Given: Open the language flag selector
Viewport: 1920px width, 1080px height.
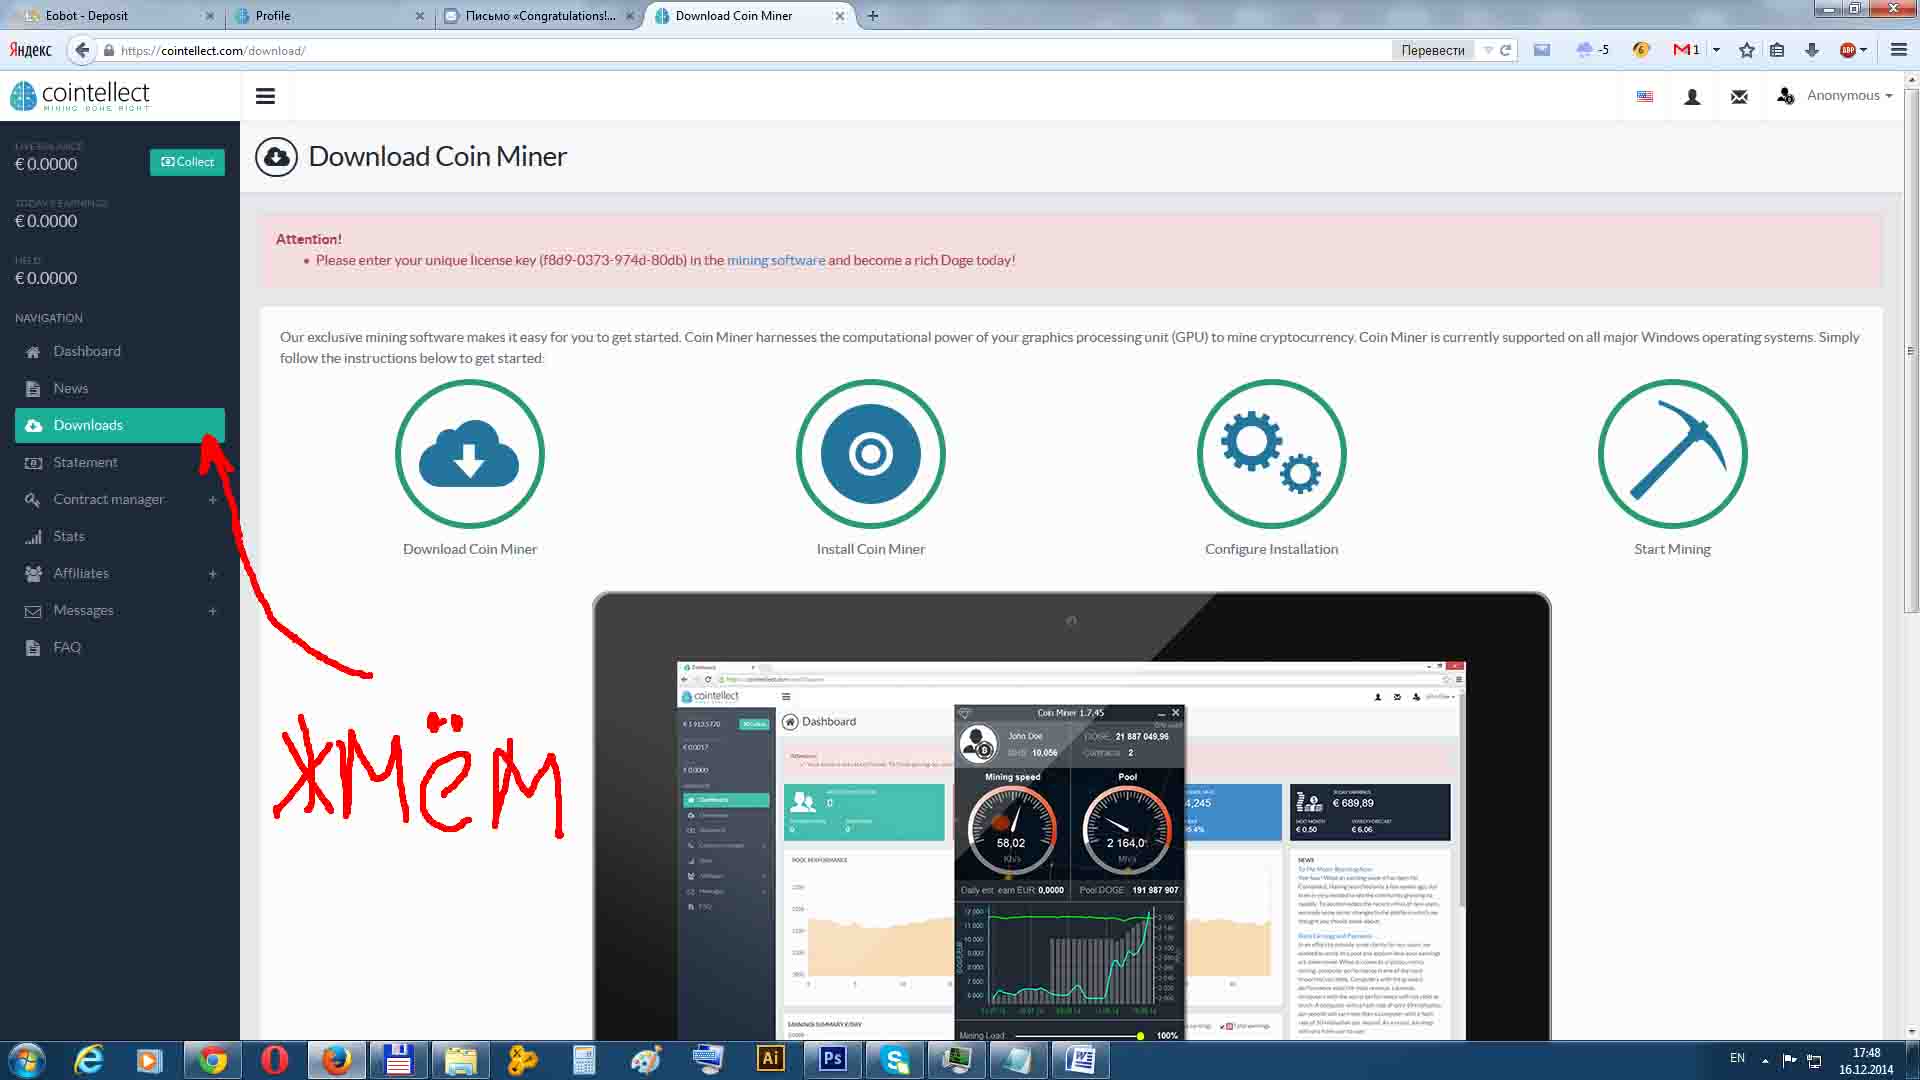Looking at the screenshot, I should [x=1645, y=96].
